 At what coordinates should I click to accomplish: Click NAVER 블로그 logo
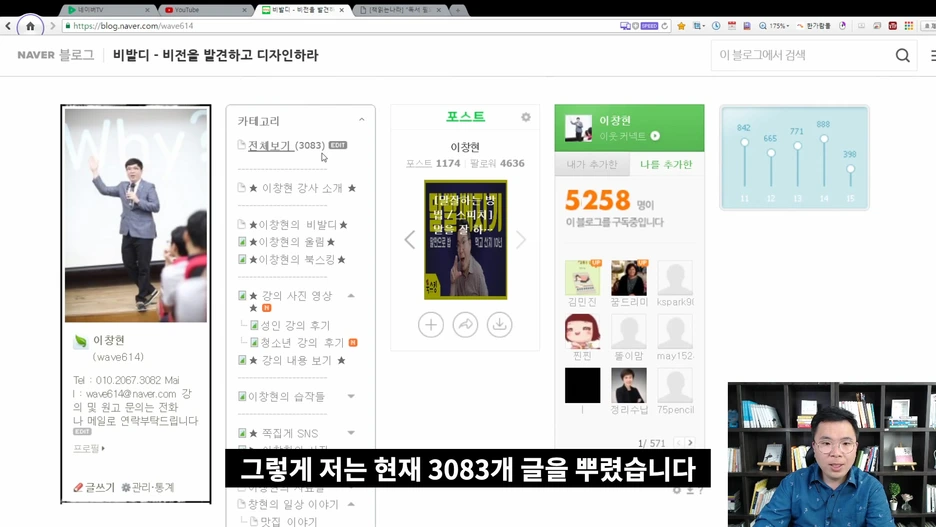click(56, 55)
